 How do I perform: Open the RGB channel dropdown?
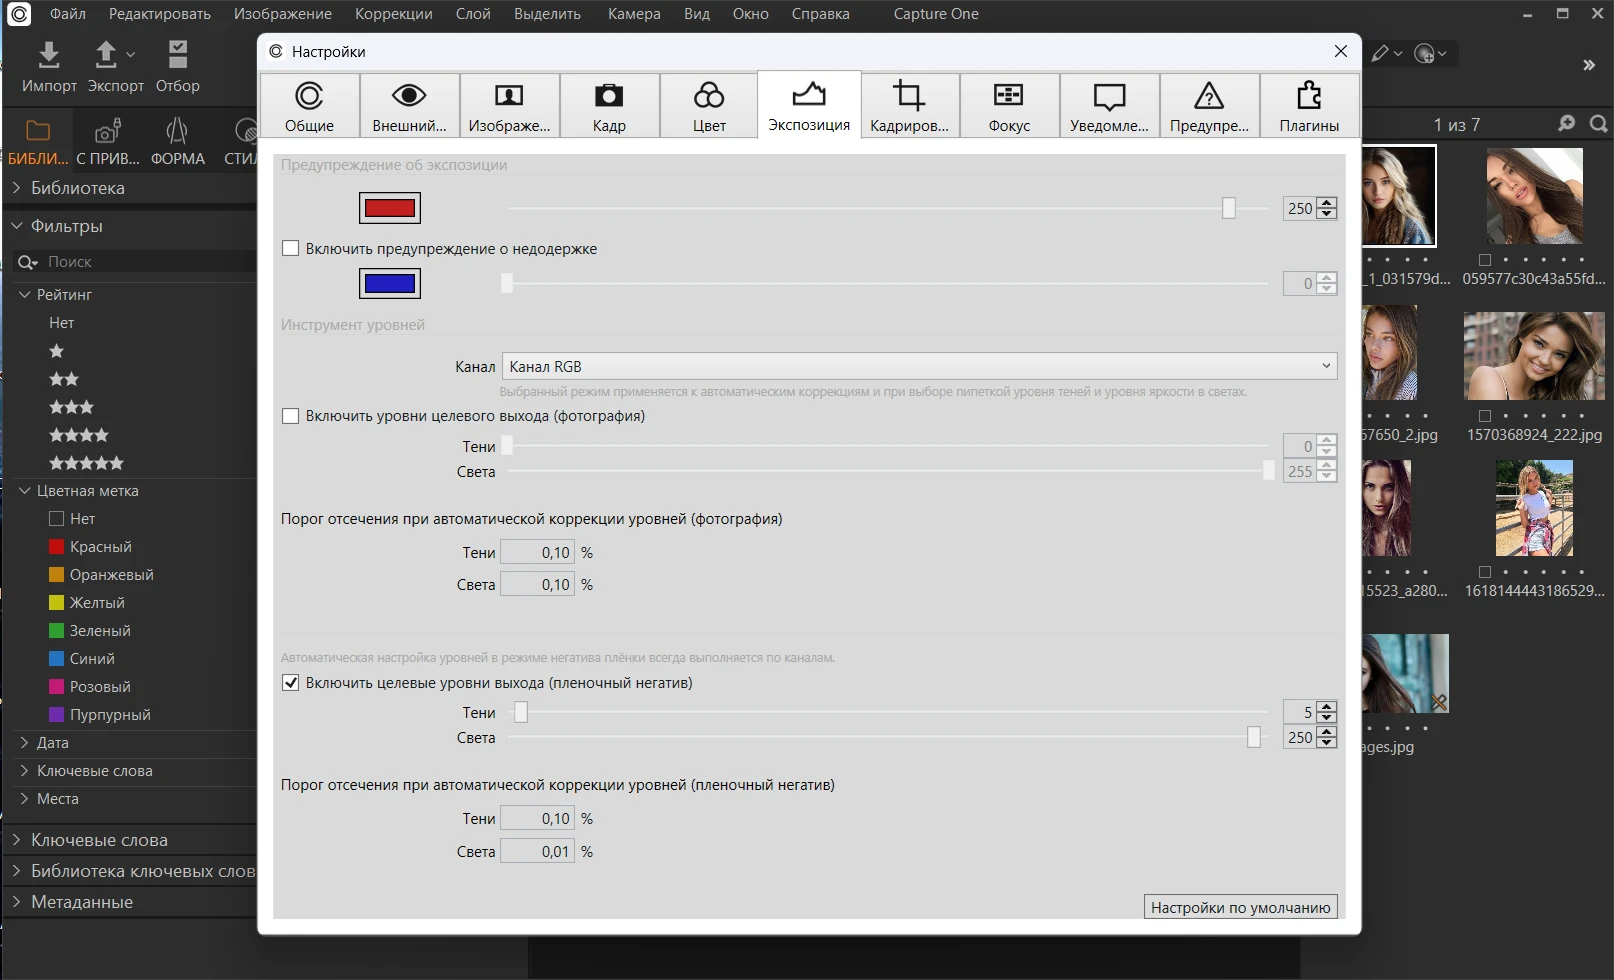tap(919, 366)
